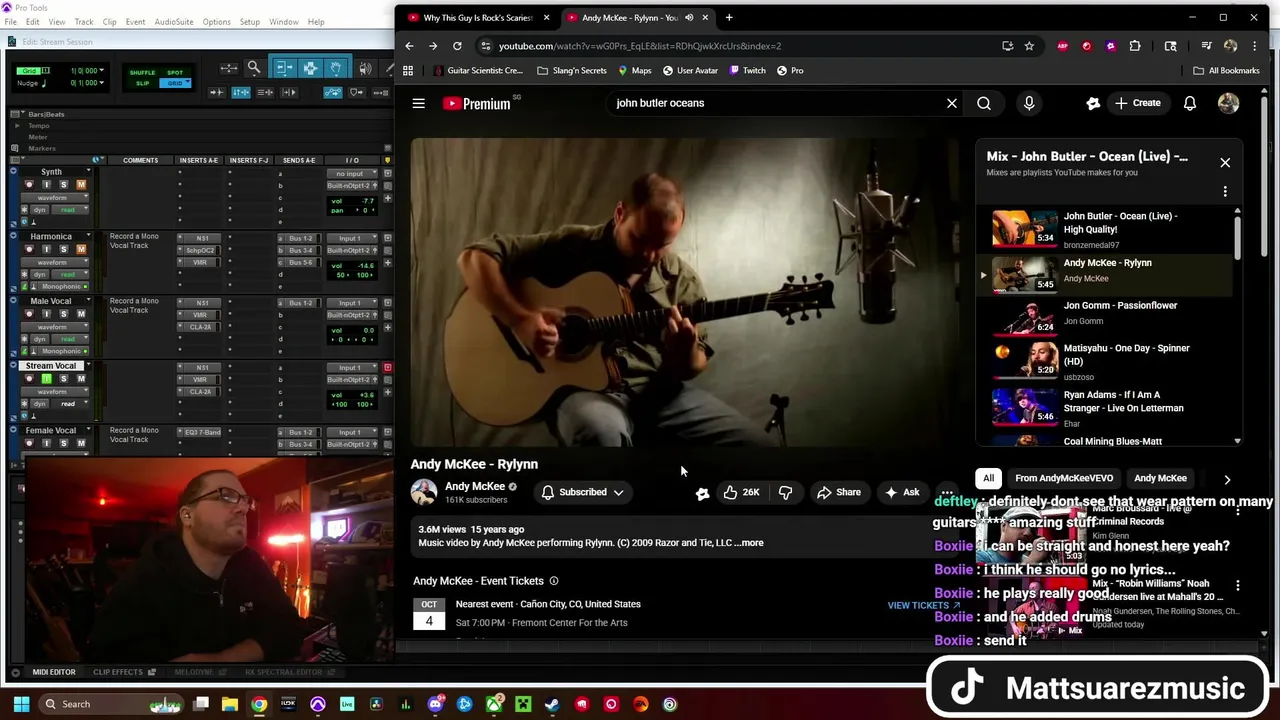Go back in Chrome browser
Screen dimensions: 1280x720
tap(409, 46)
